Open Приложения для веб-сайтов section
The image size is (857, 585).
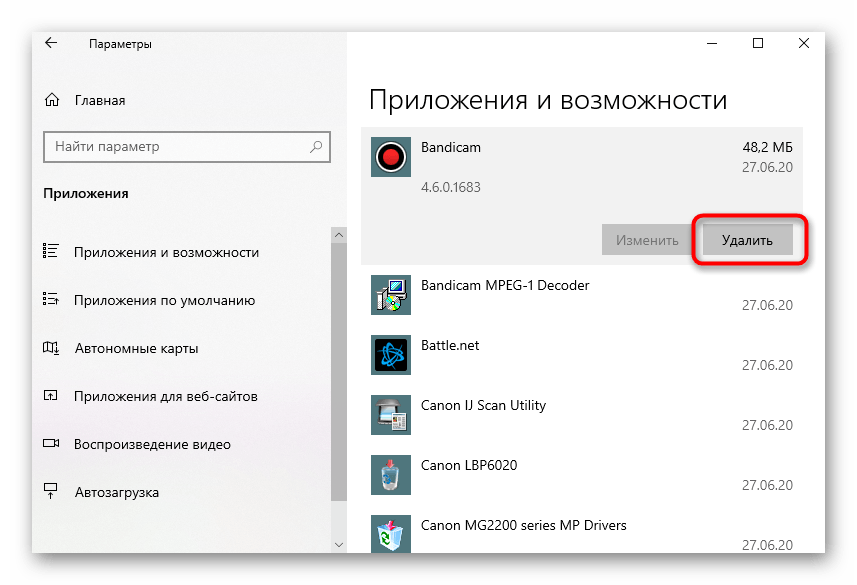pos(166,396)
